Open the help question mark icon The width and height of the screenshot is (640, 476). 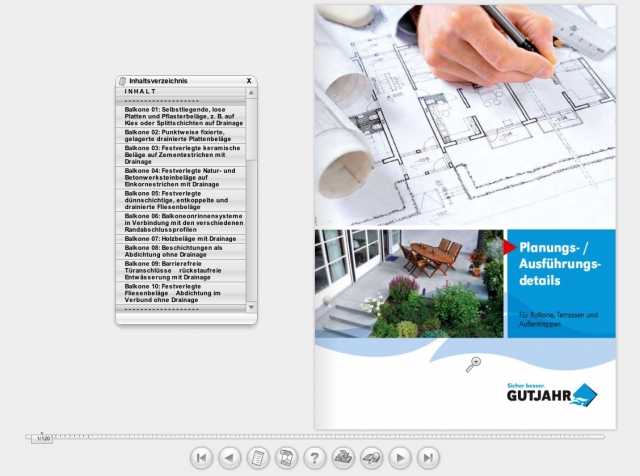point(314,457)
